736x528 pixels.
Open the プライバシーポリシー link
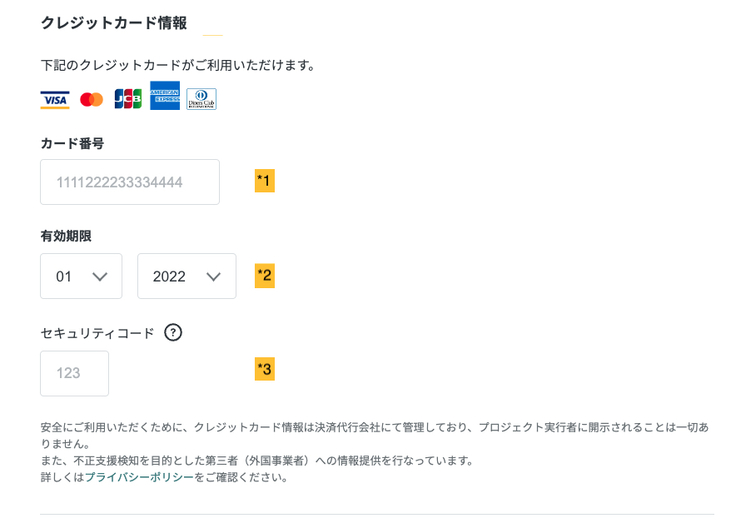(x=139, y=478)
